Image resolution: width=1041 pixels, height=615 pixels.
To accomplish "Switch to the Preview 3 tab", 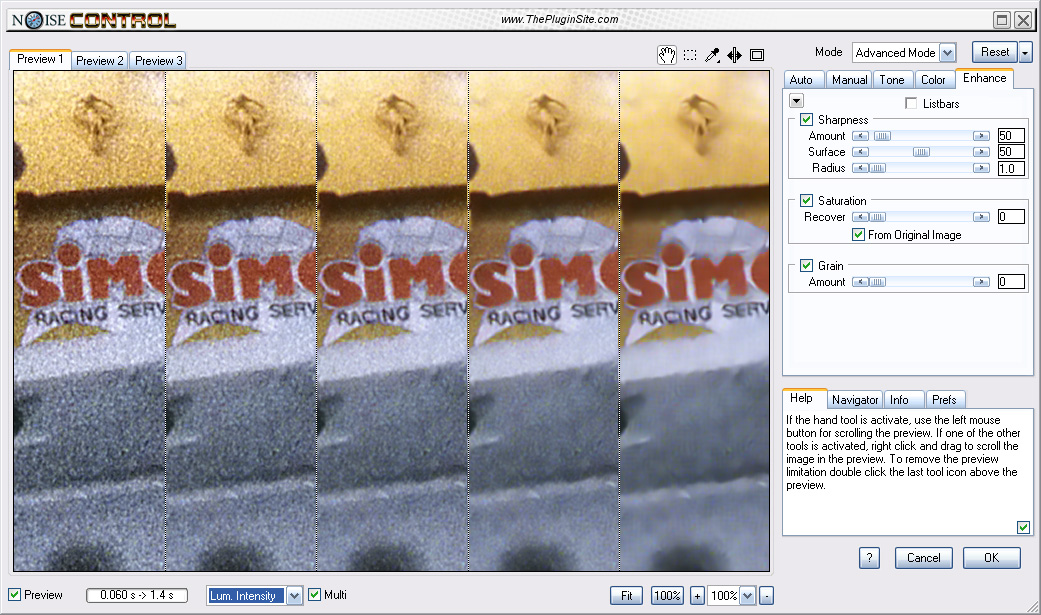I will [158, 60].
